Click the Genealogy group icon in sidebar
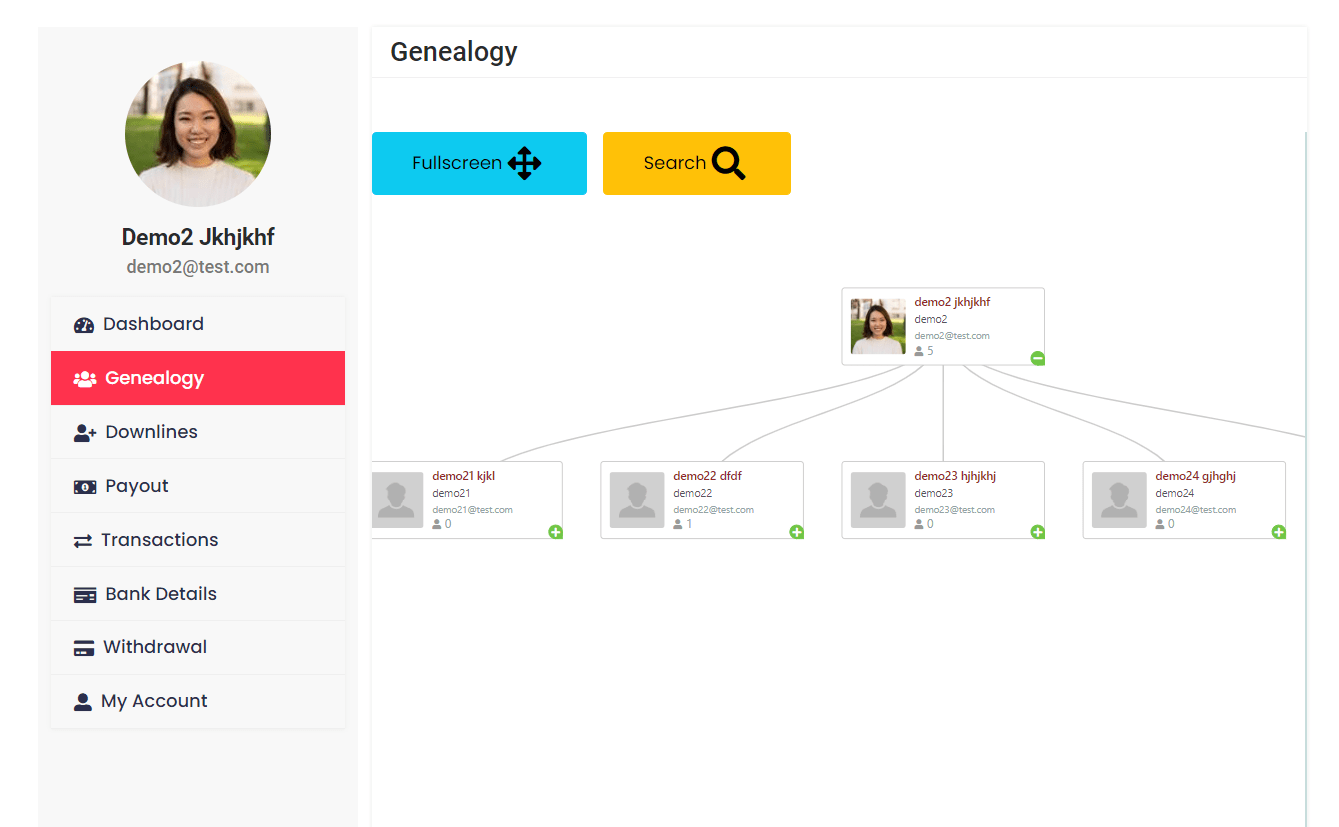1339x827 pixels. [84, 378]
